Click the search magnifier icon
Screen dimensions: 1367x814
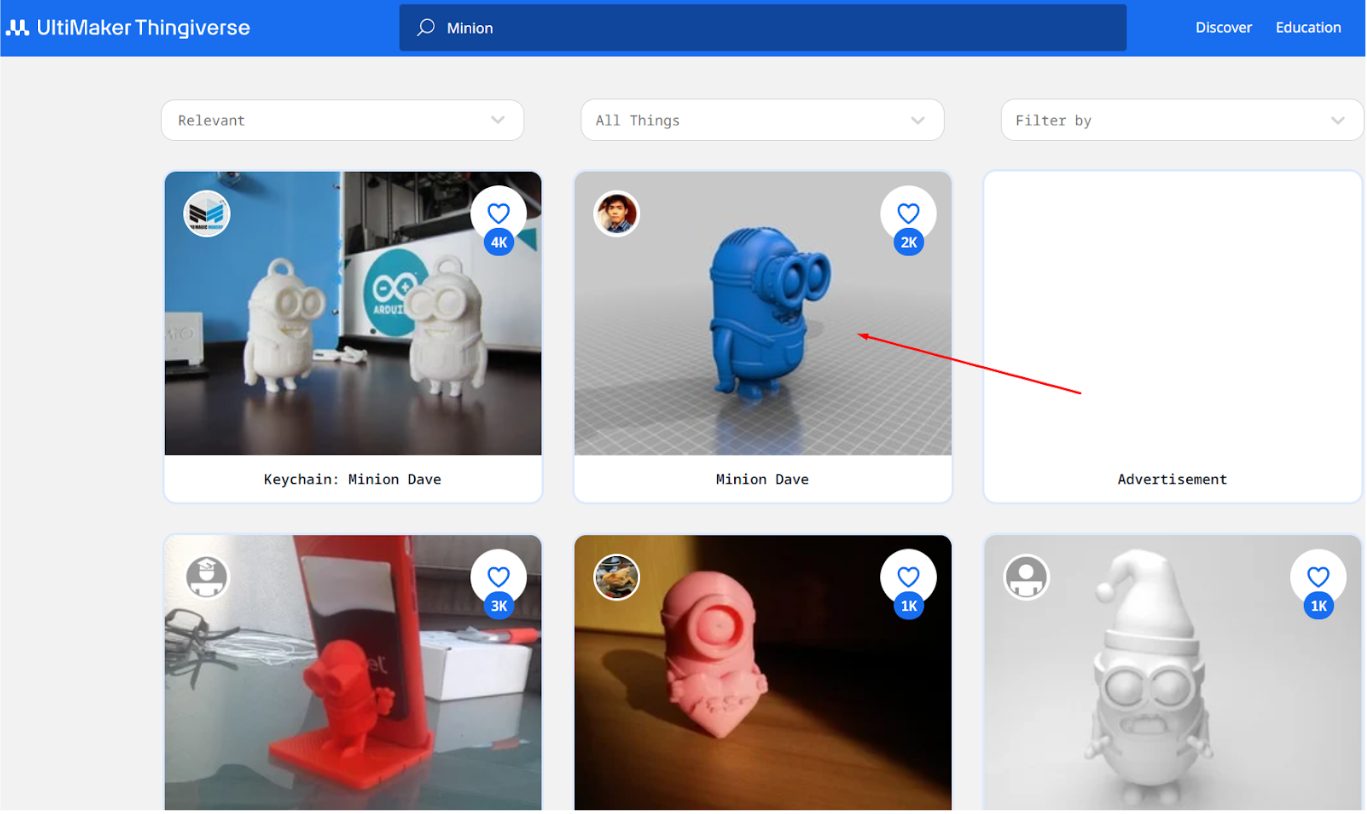click(426, 28)
